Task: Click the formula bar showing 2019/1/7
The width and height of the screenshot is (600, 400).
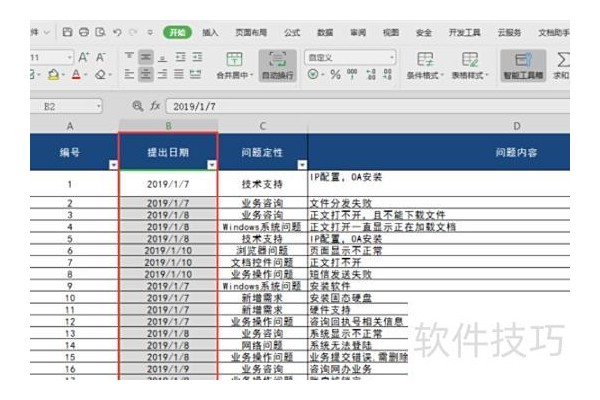Action: click(368, 106)
